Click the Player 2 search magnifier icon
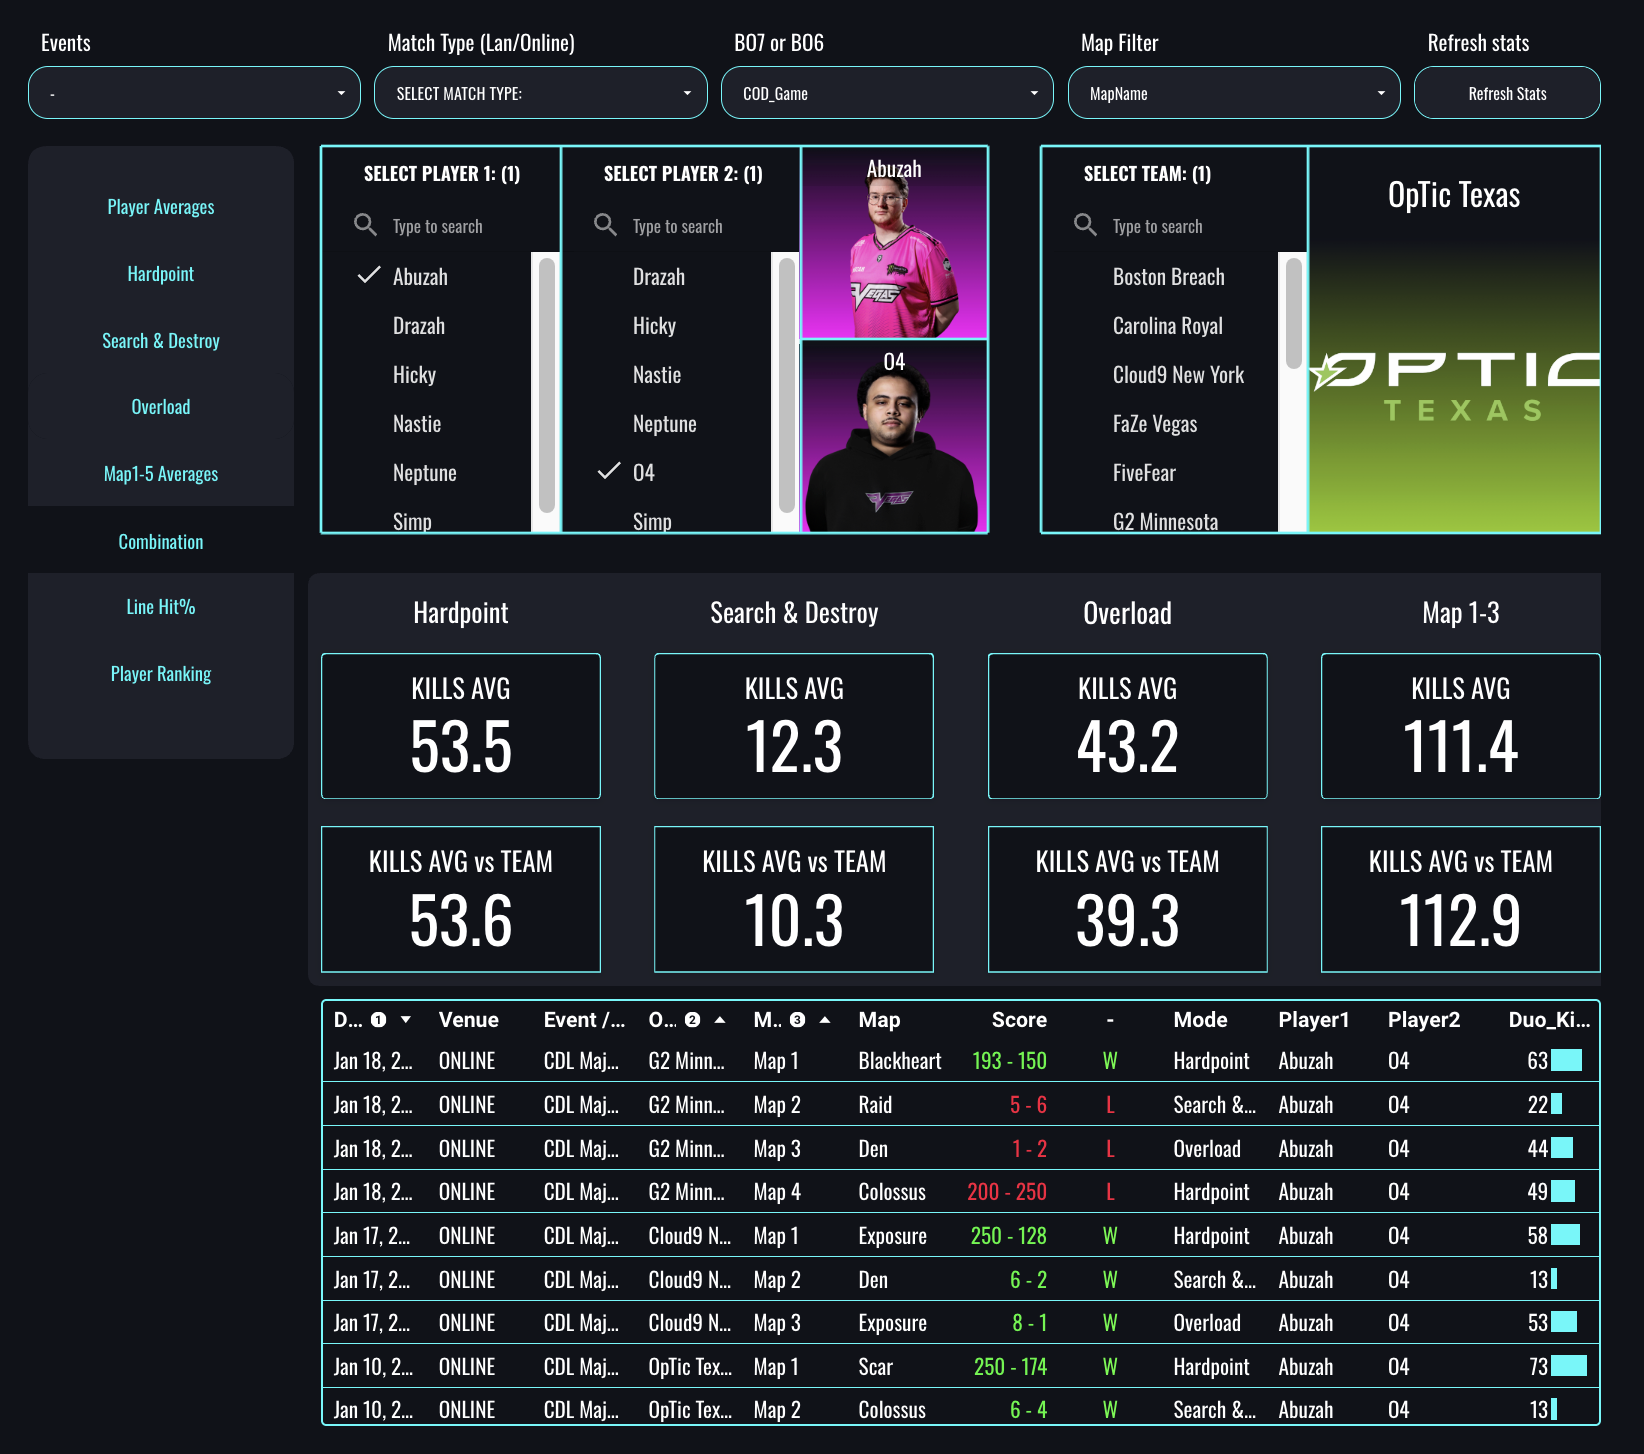 [605, 225]
